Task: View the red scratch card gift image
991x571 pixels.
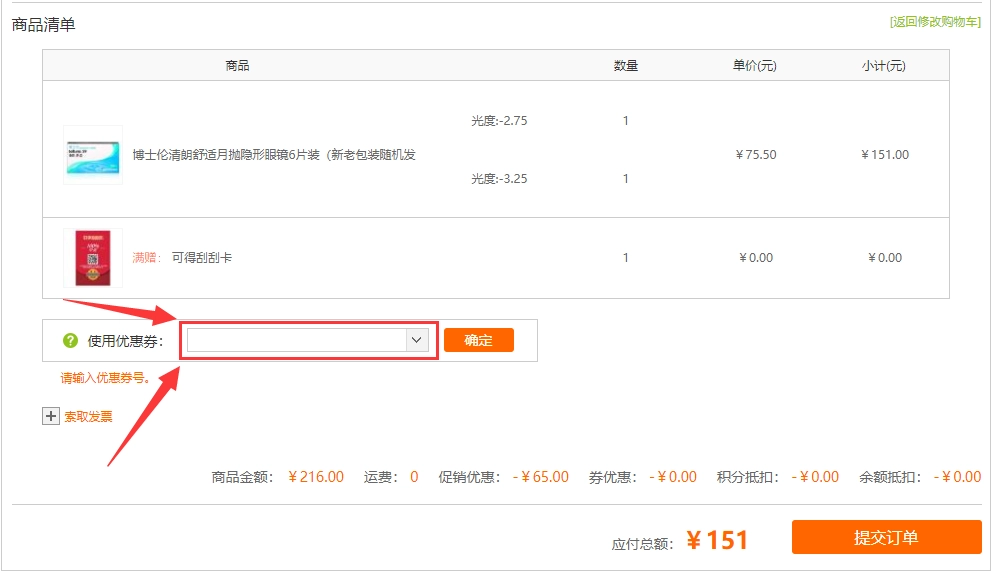Action: [x=93, y=258]
